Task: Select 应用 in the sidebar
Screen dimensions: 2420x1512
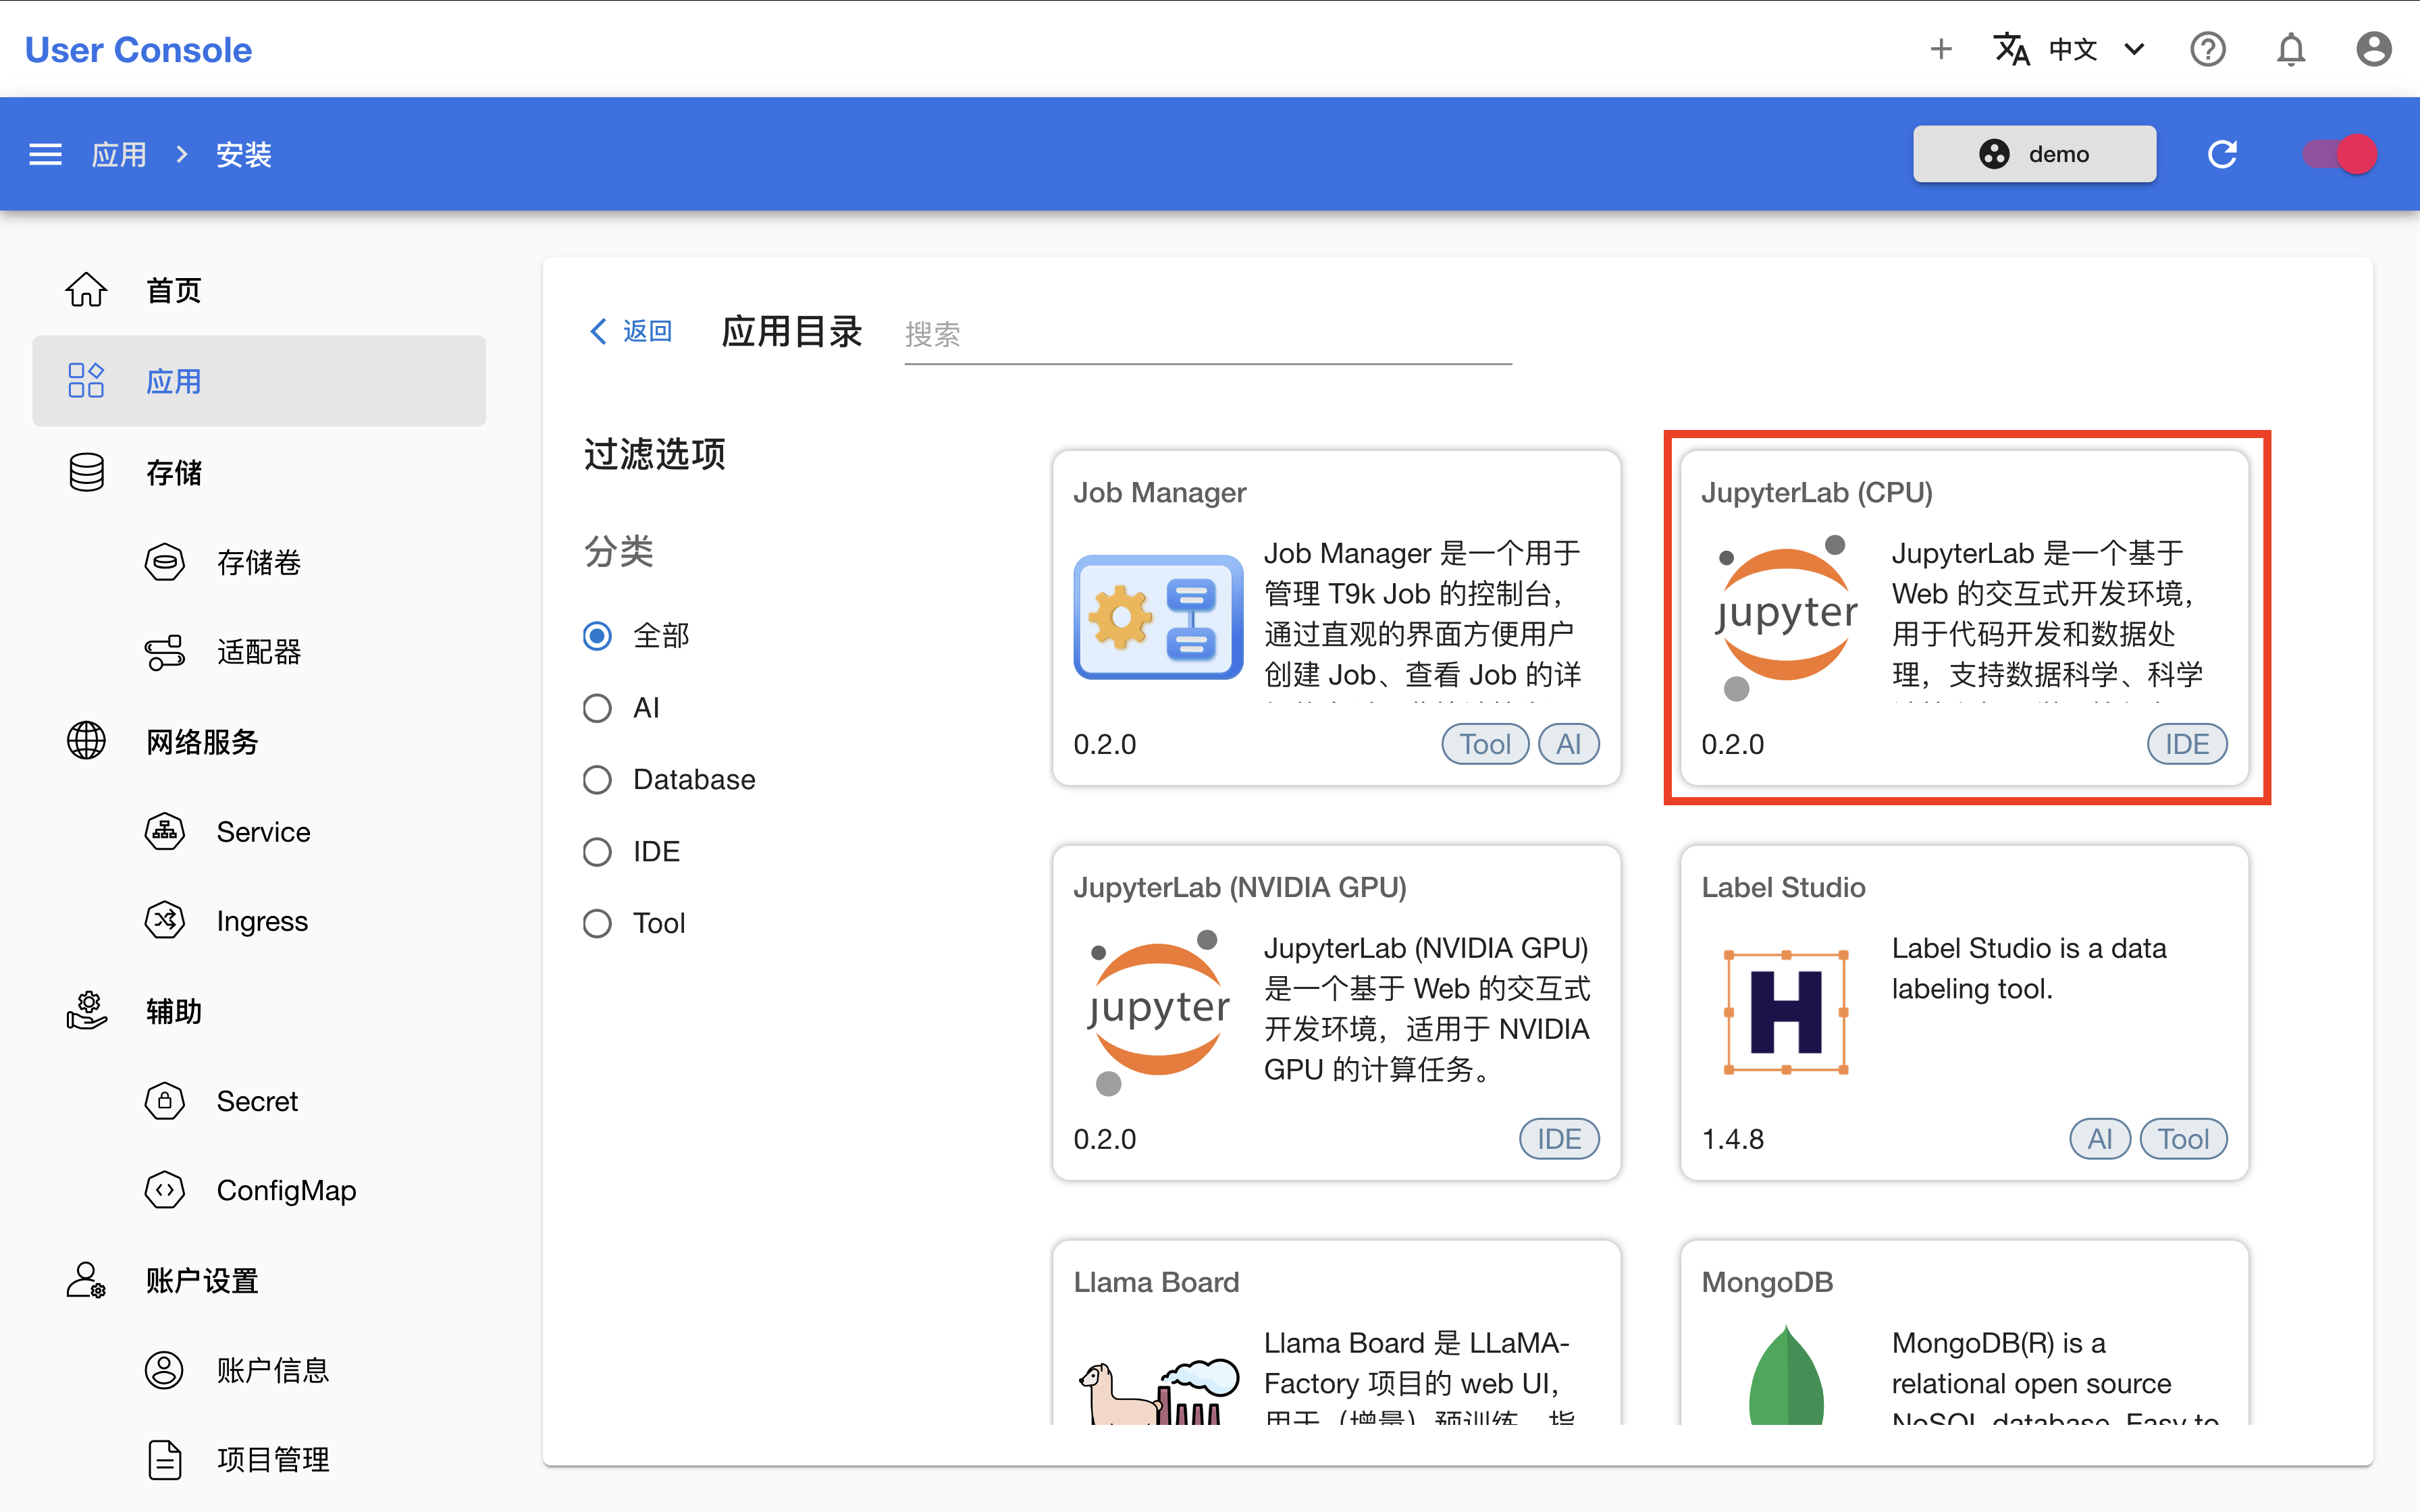Action: 259,381
